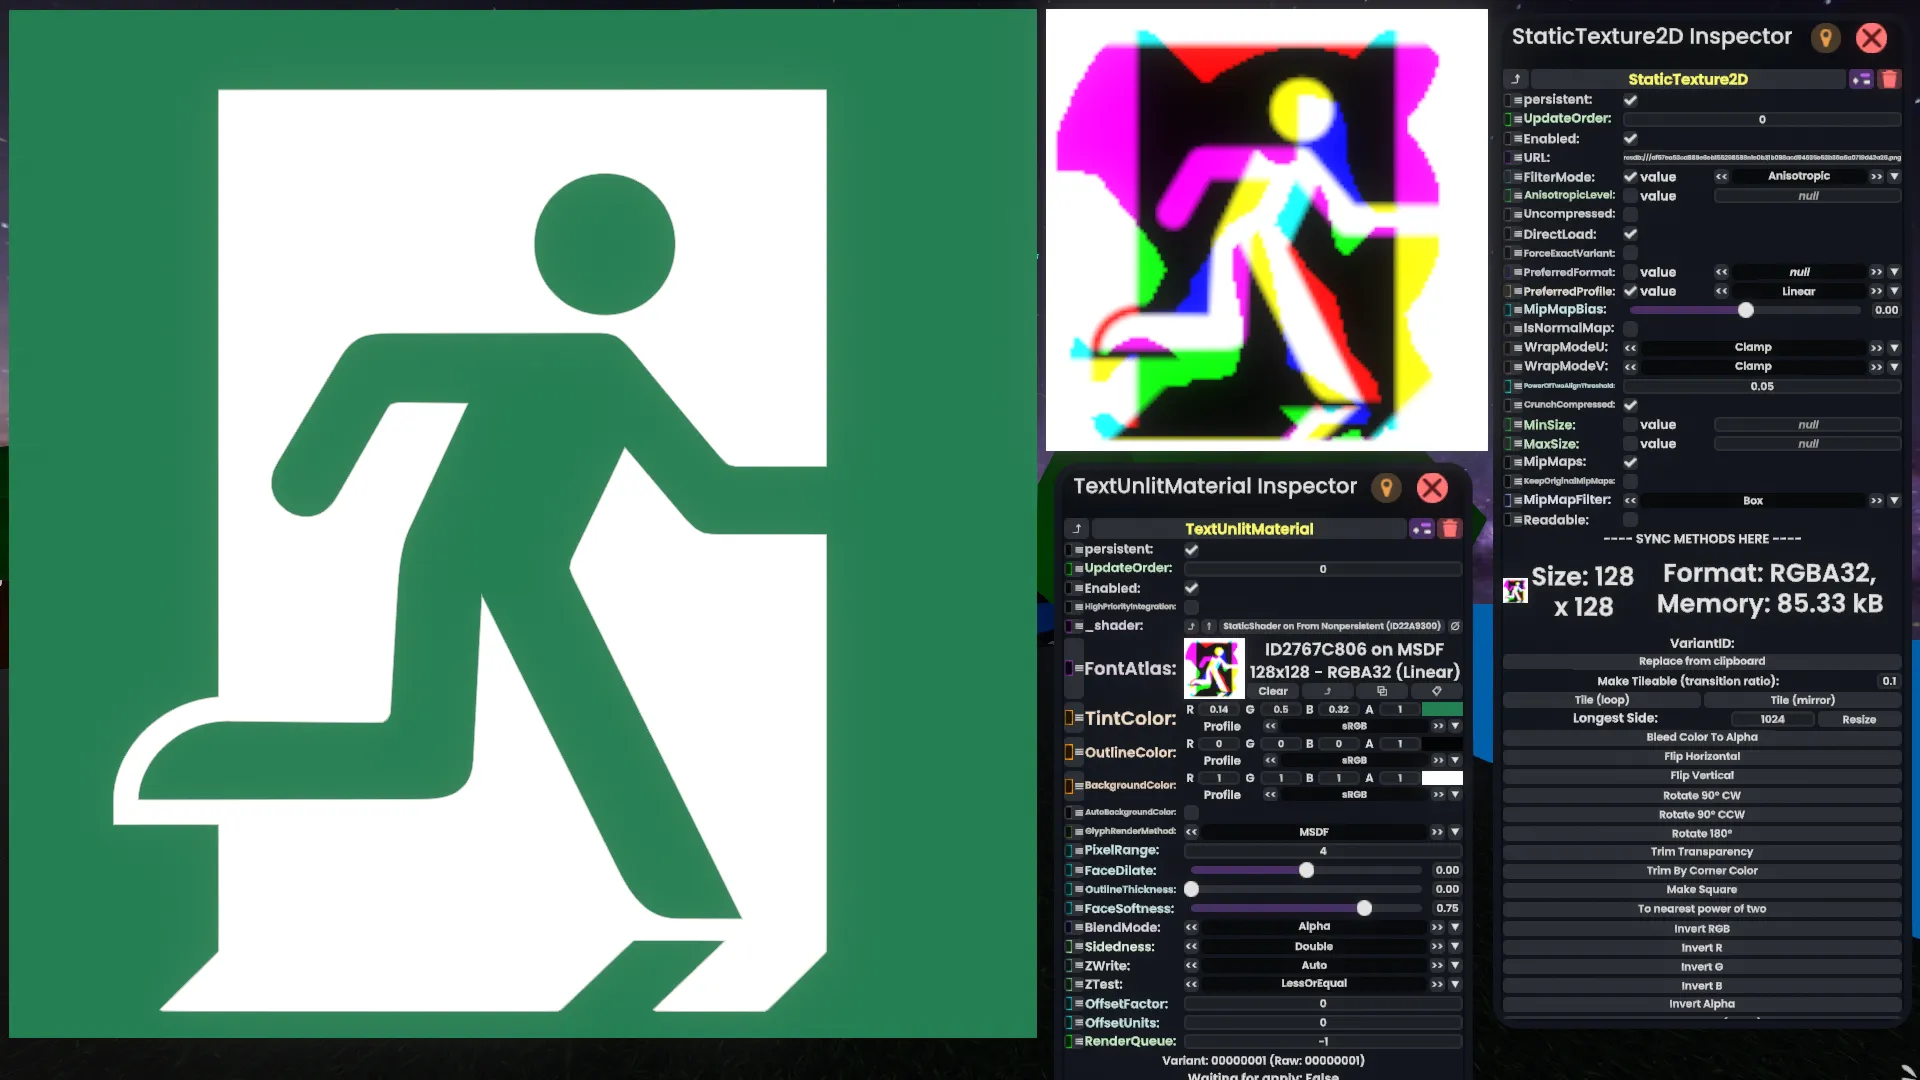Toggle the IsNormalMap checkbox
The height and width of the screenshot is (1080, 1920).
tap(1631, 329)
